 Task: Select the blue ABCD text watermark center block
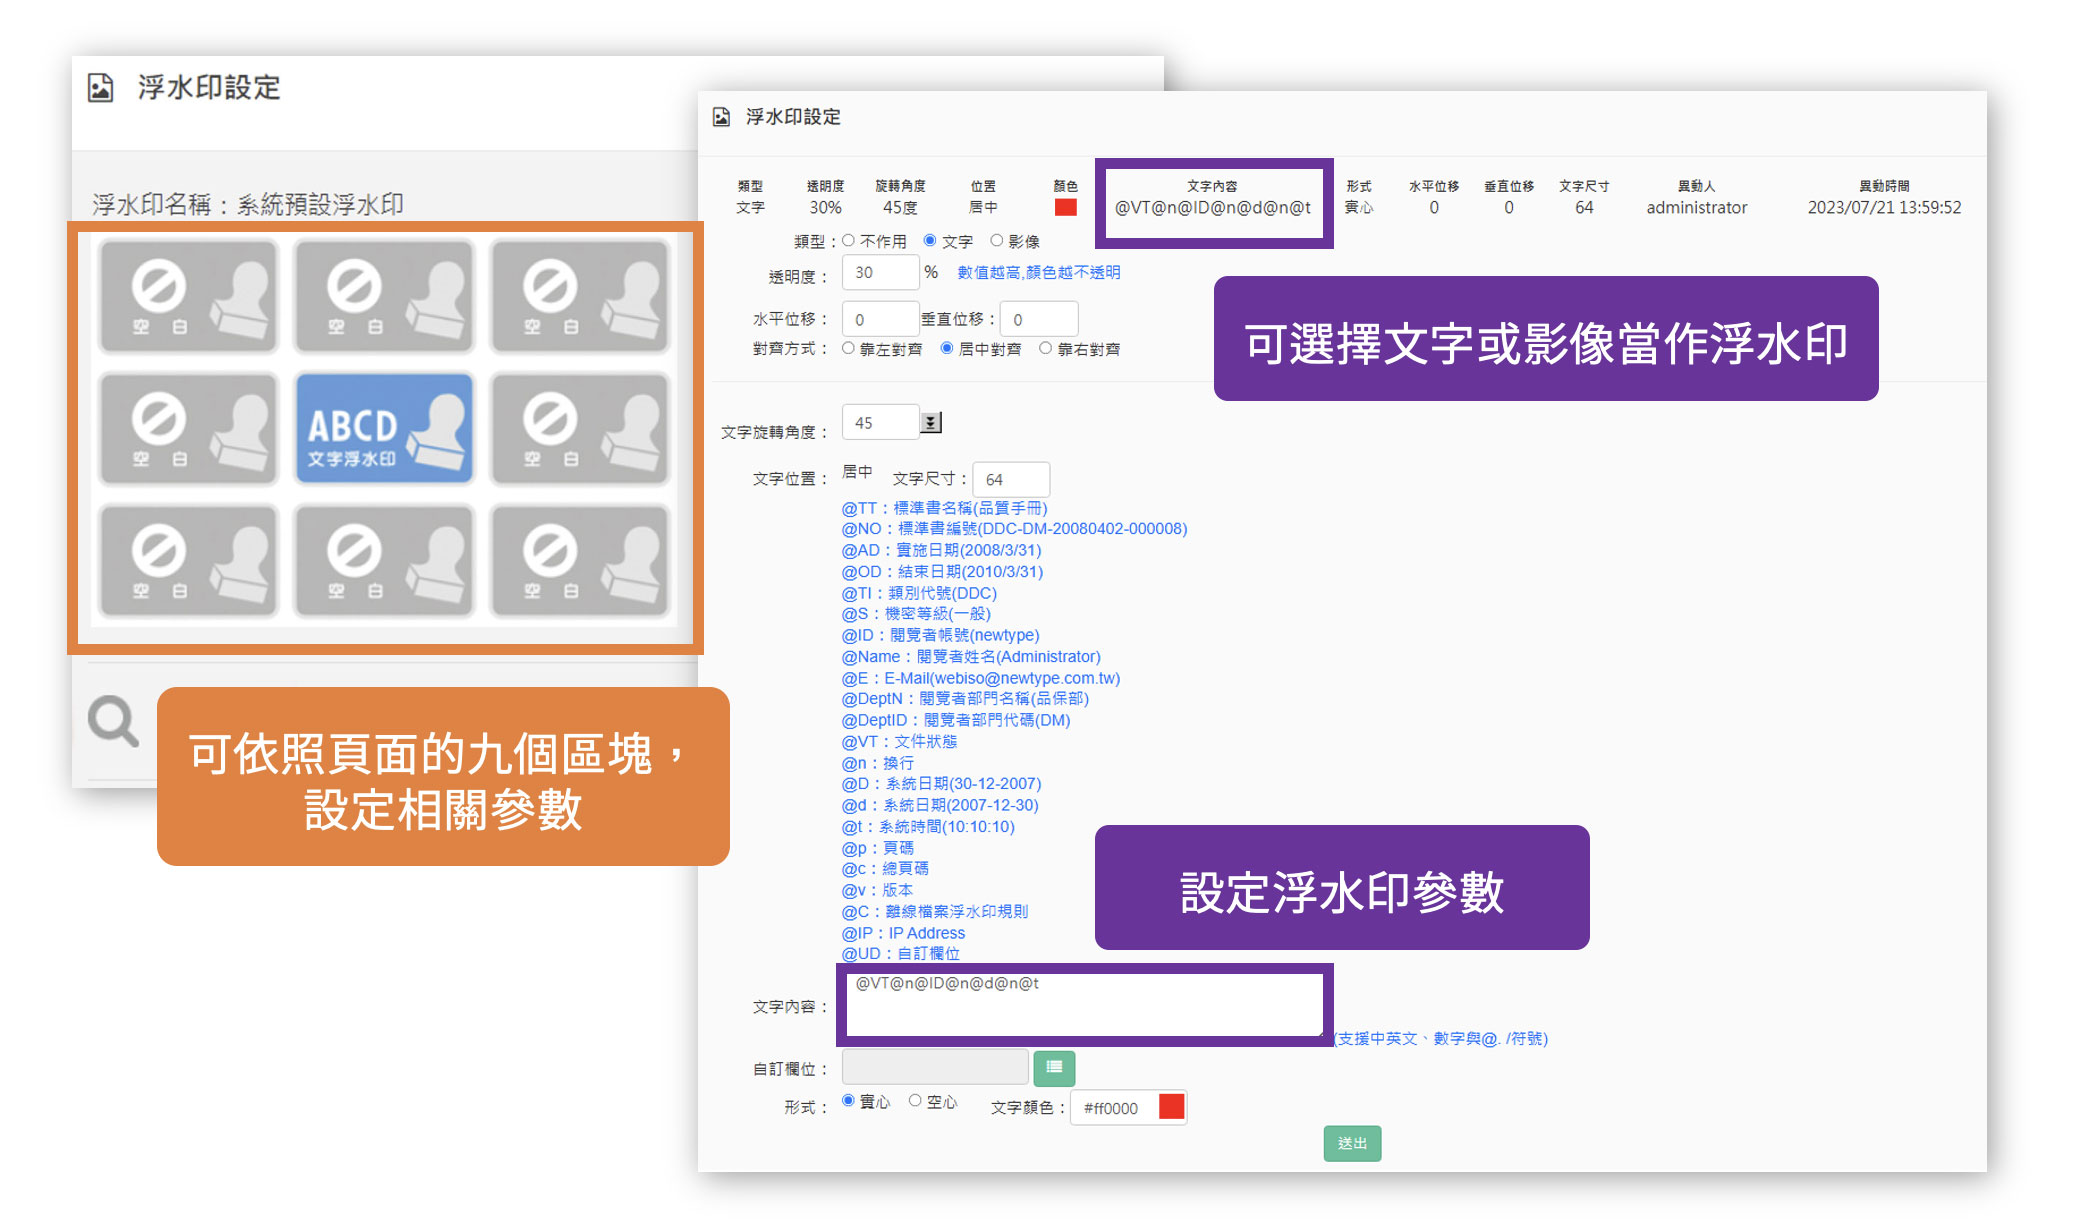[x=384, y=428]
